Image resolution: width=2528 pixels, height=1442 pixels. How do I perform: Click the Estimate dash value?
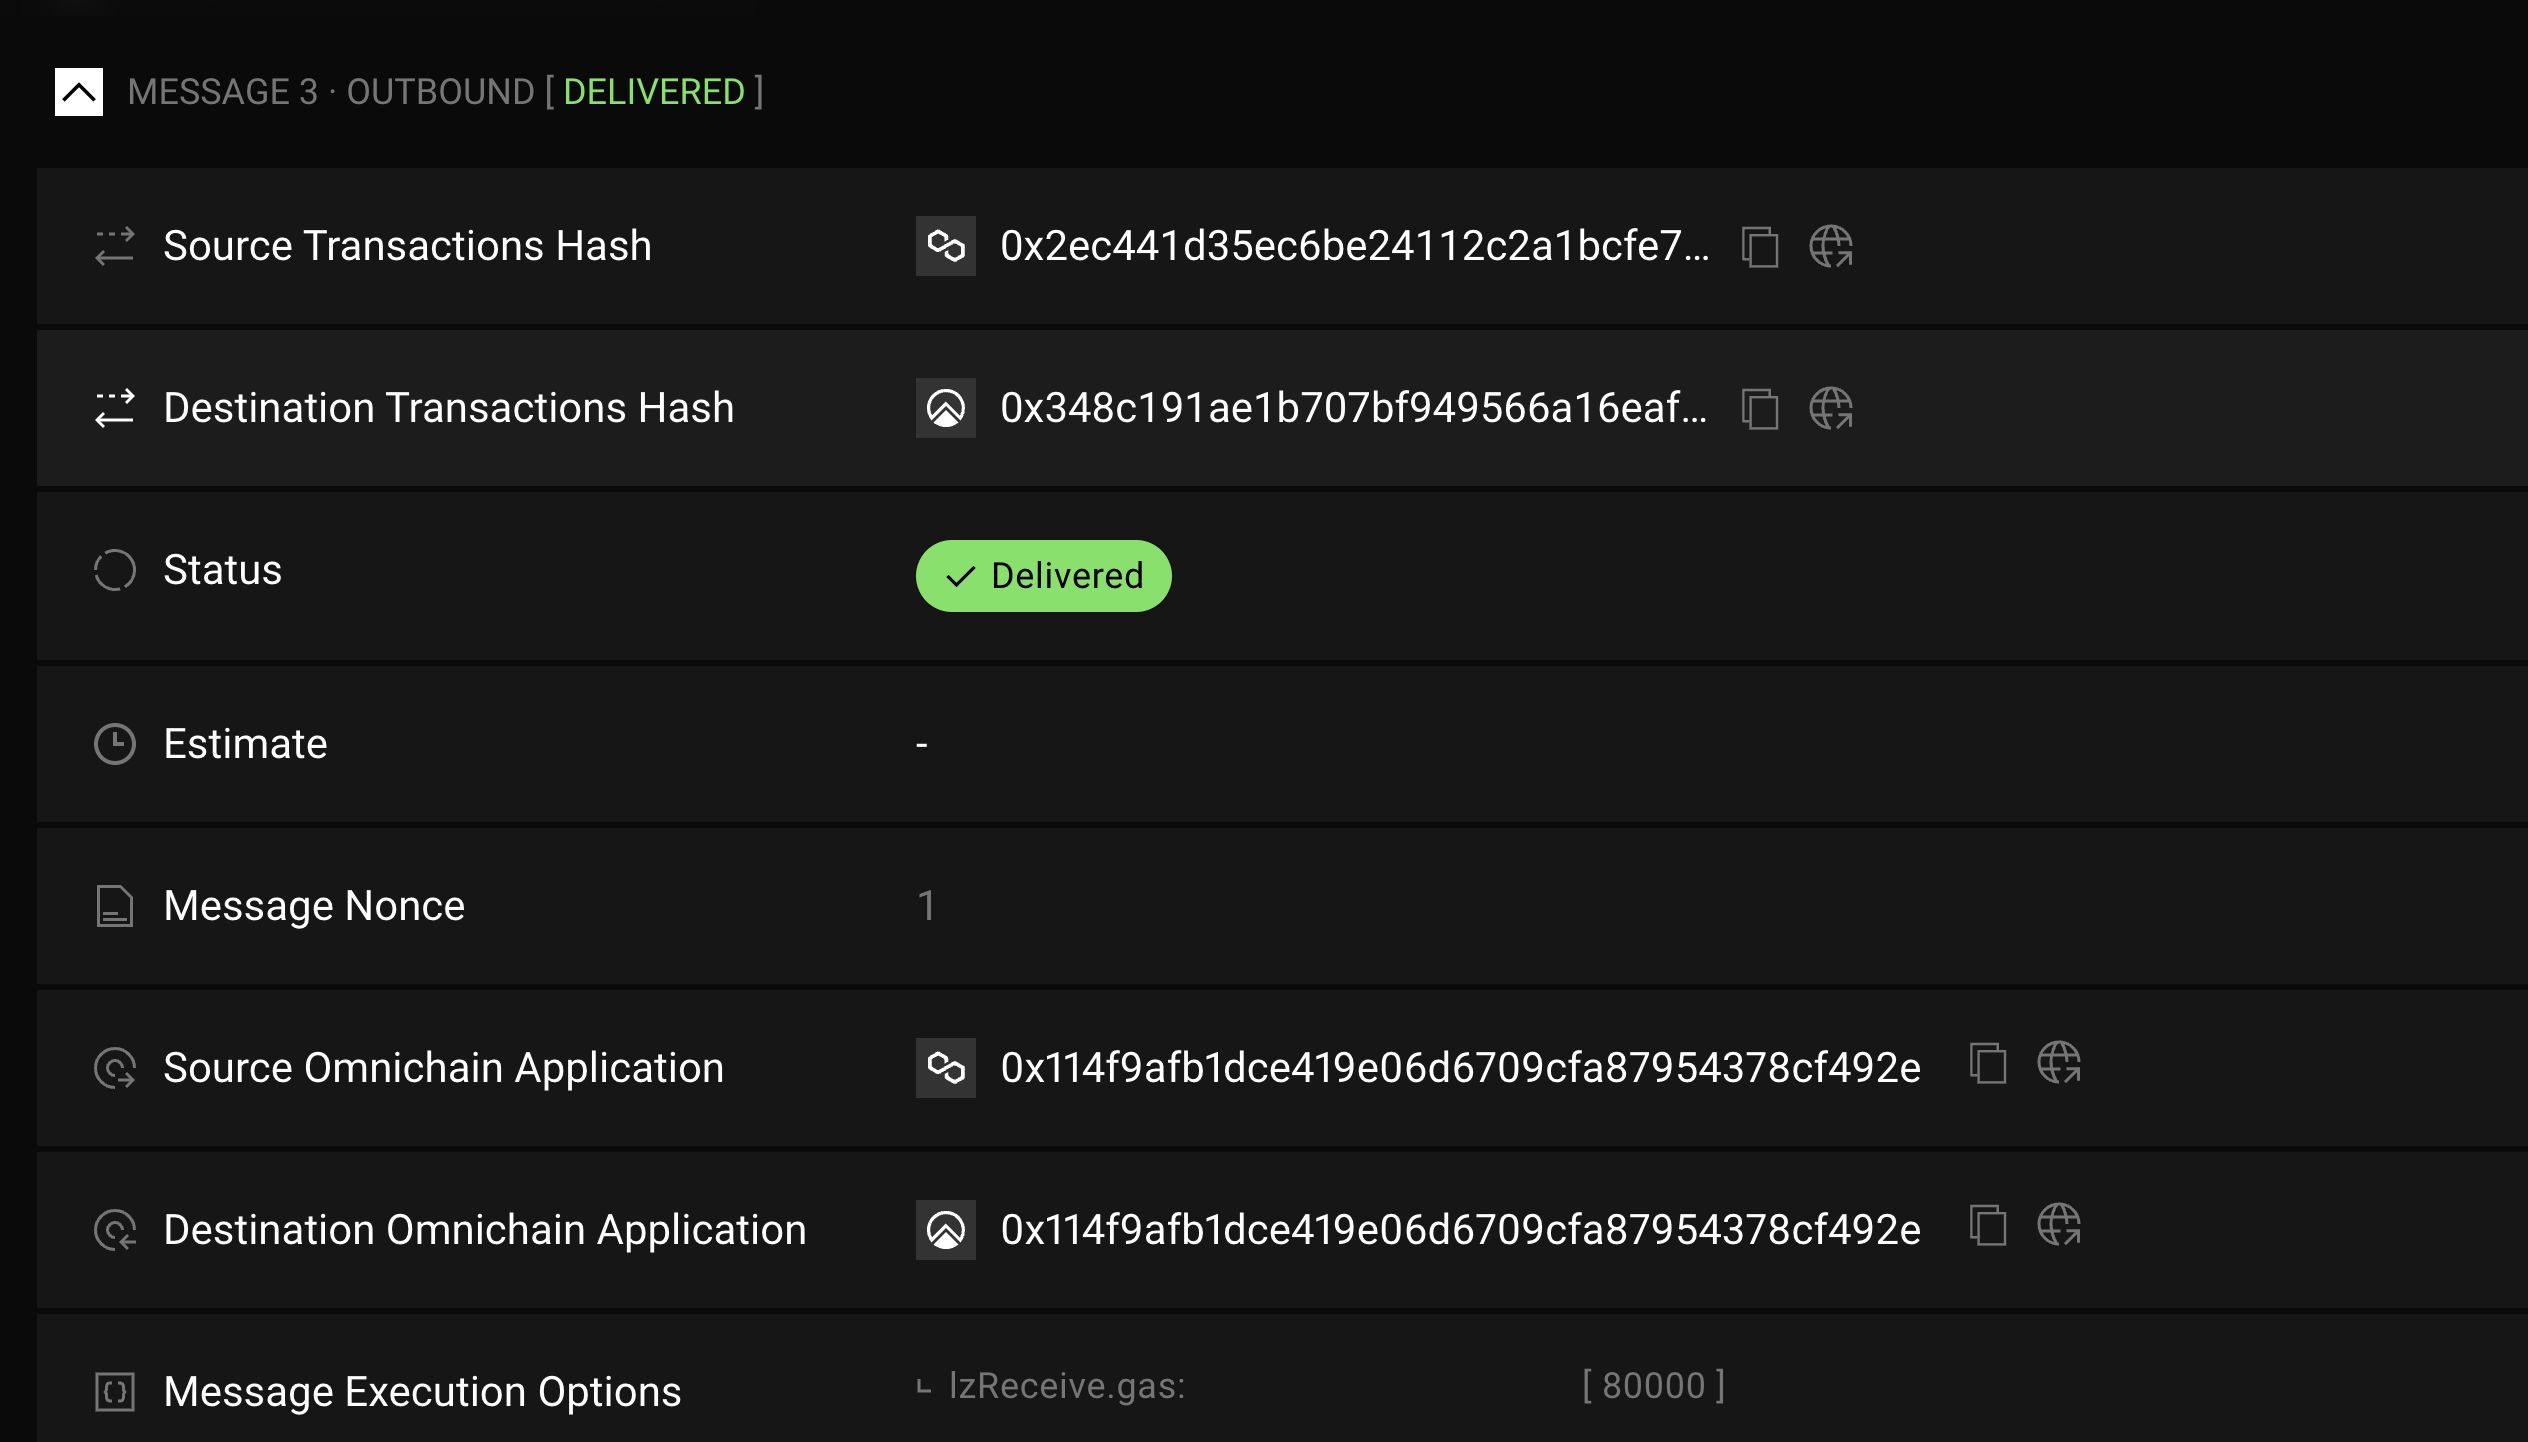coord(922,746)
